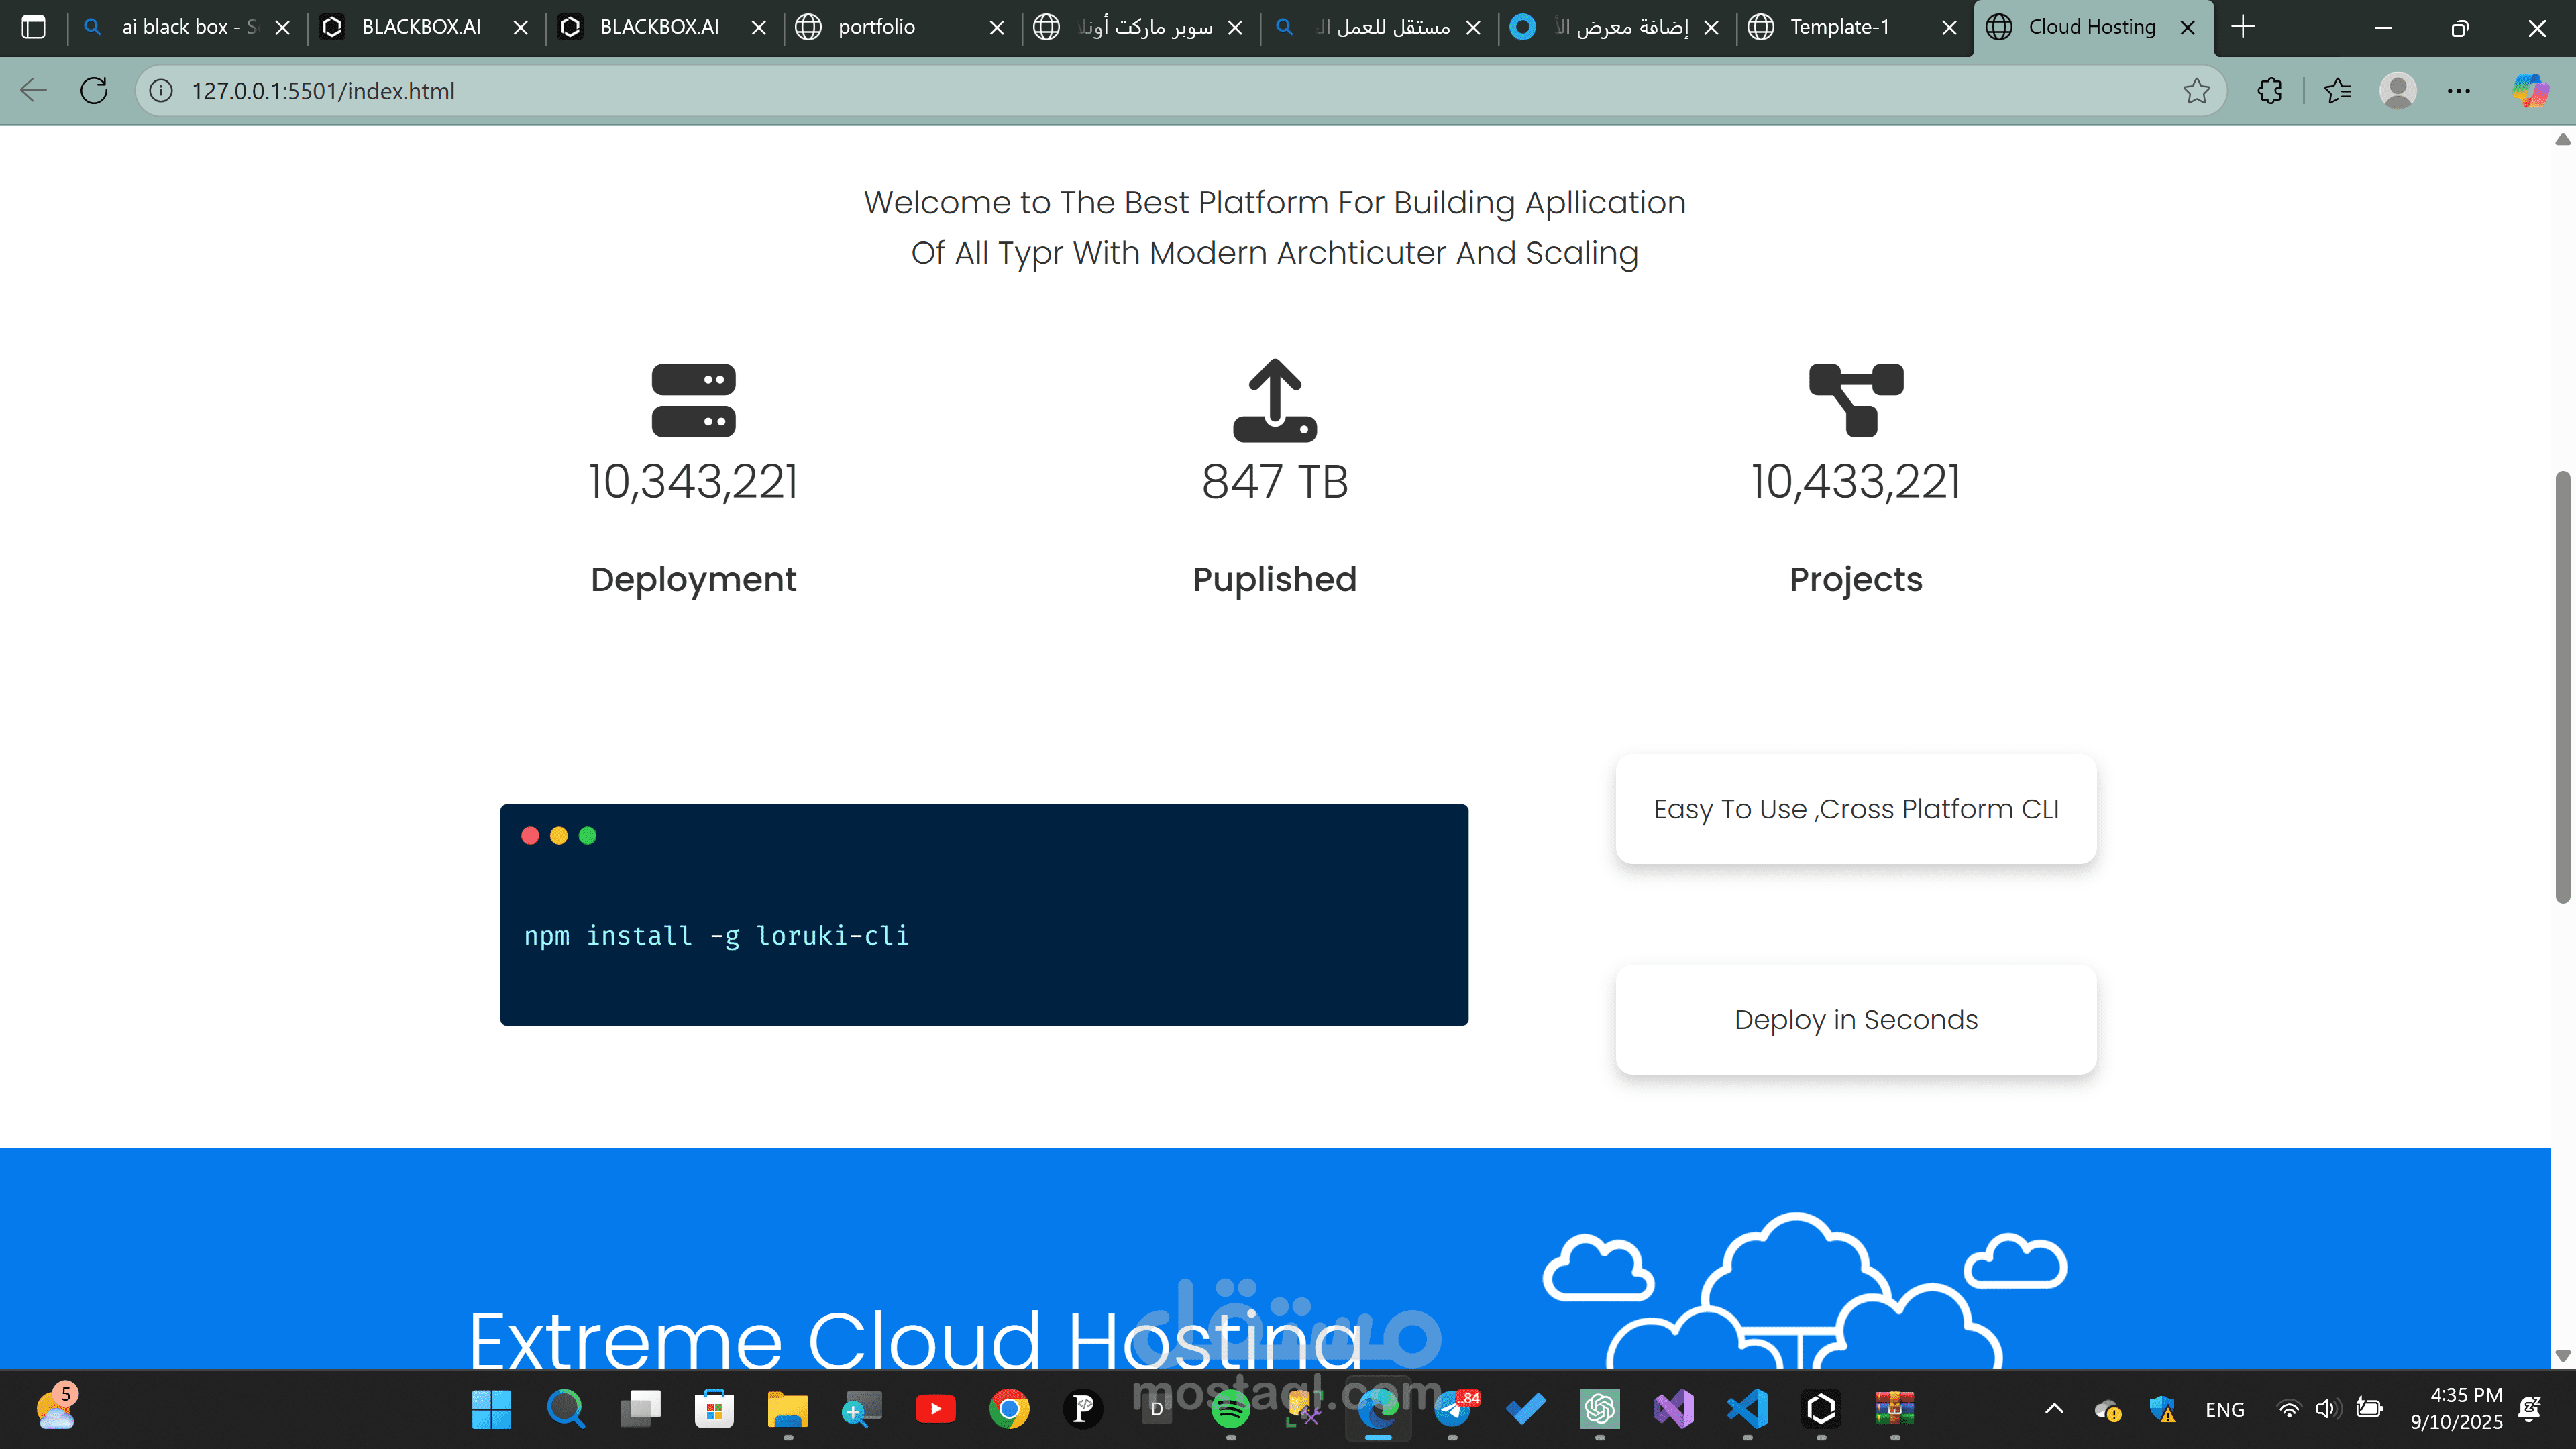Open Visual Studio Code from taskbar
This screenshot has height=1449, width=2576.
pos(1747,1409)
